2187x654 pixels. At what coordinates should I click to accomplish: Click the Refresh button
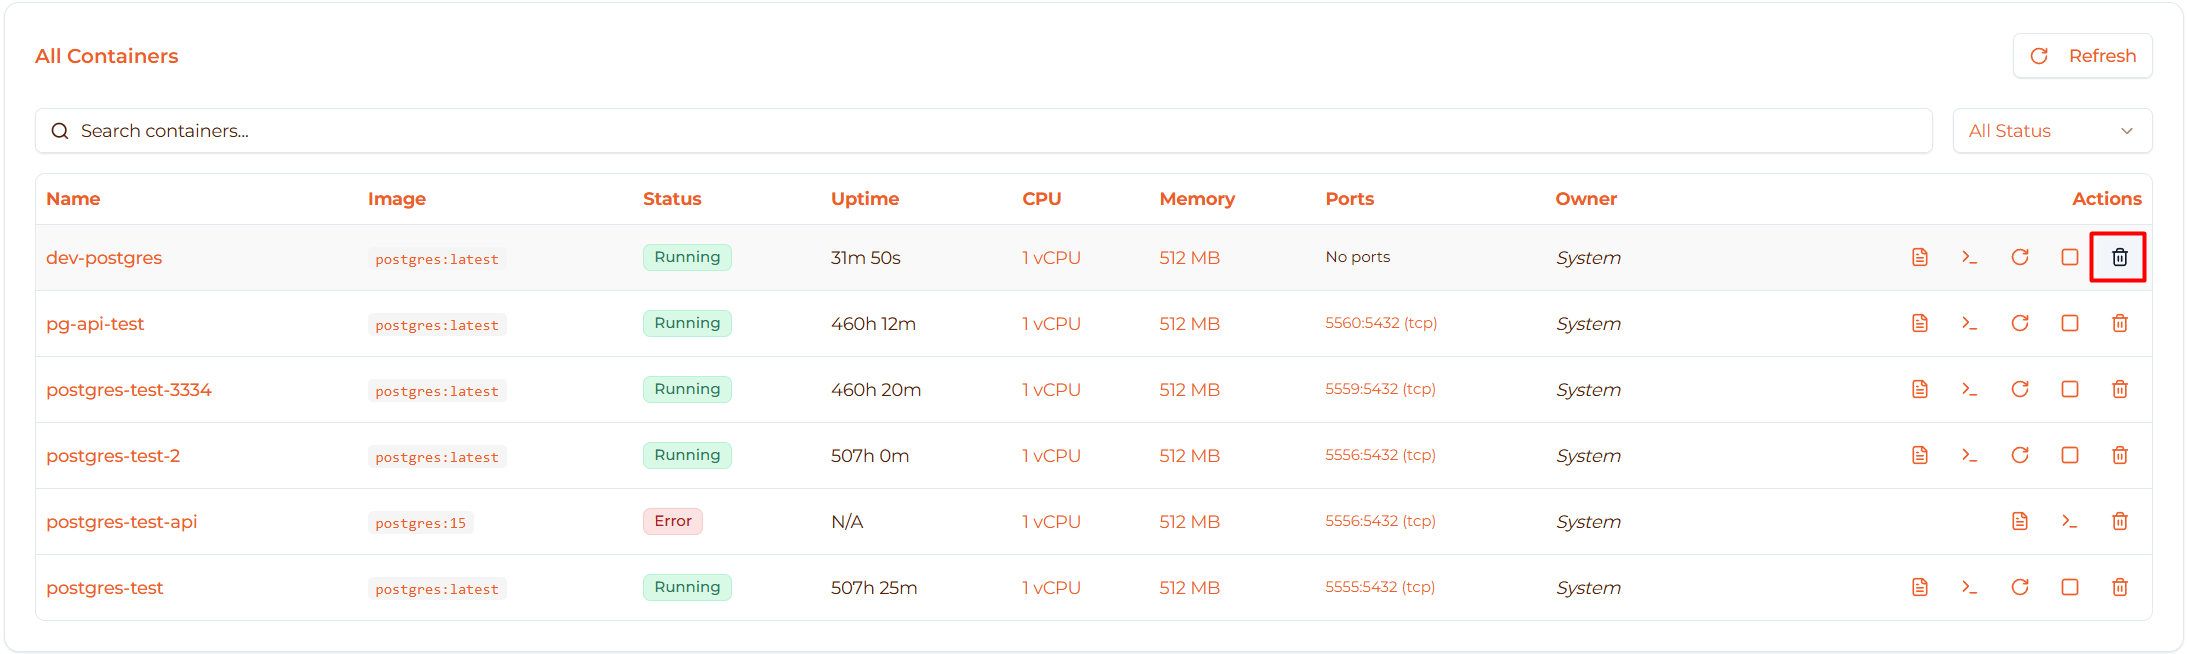point(2082,56)
